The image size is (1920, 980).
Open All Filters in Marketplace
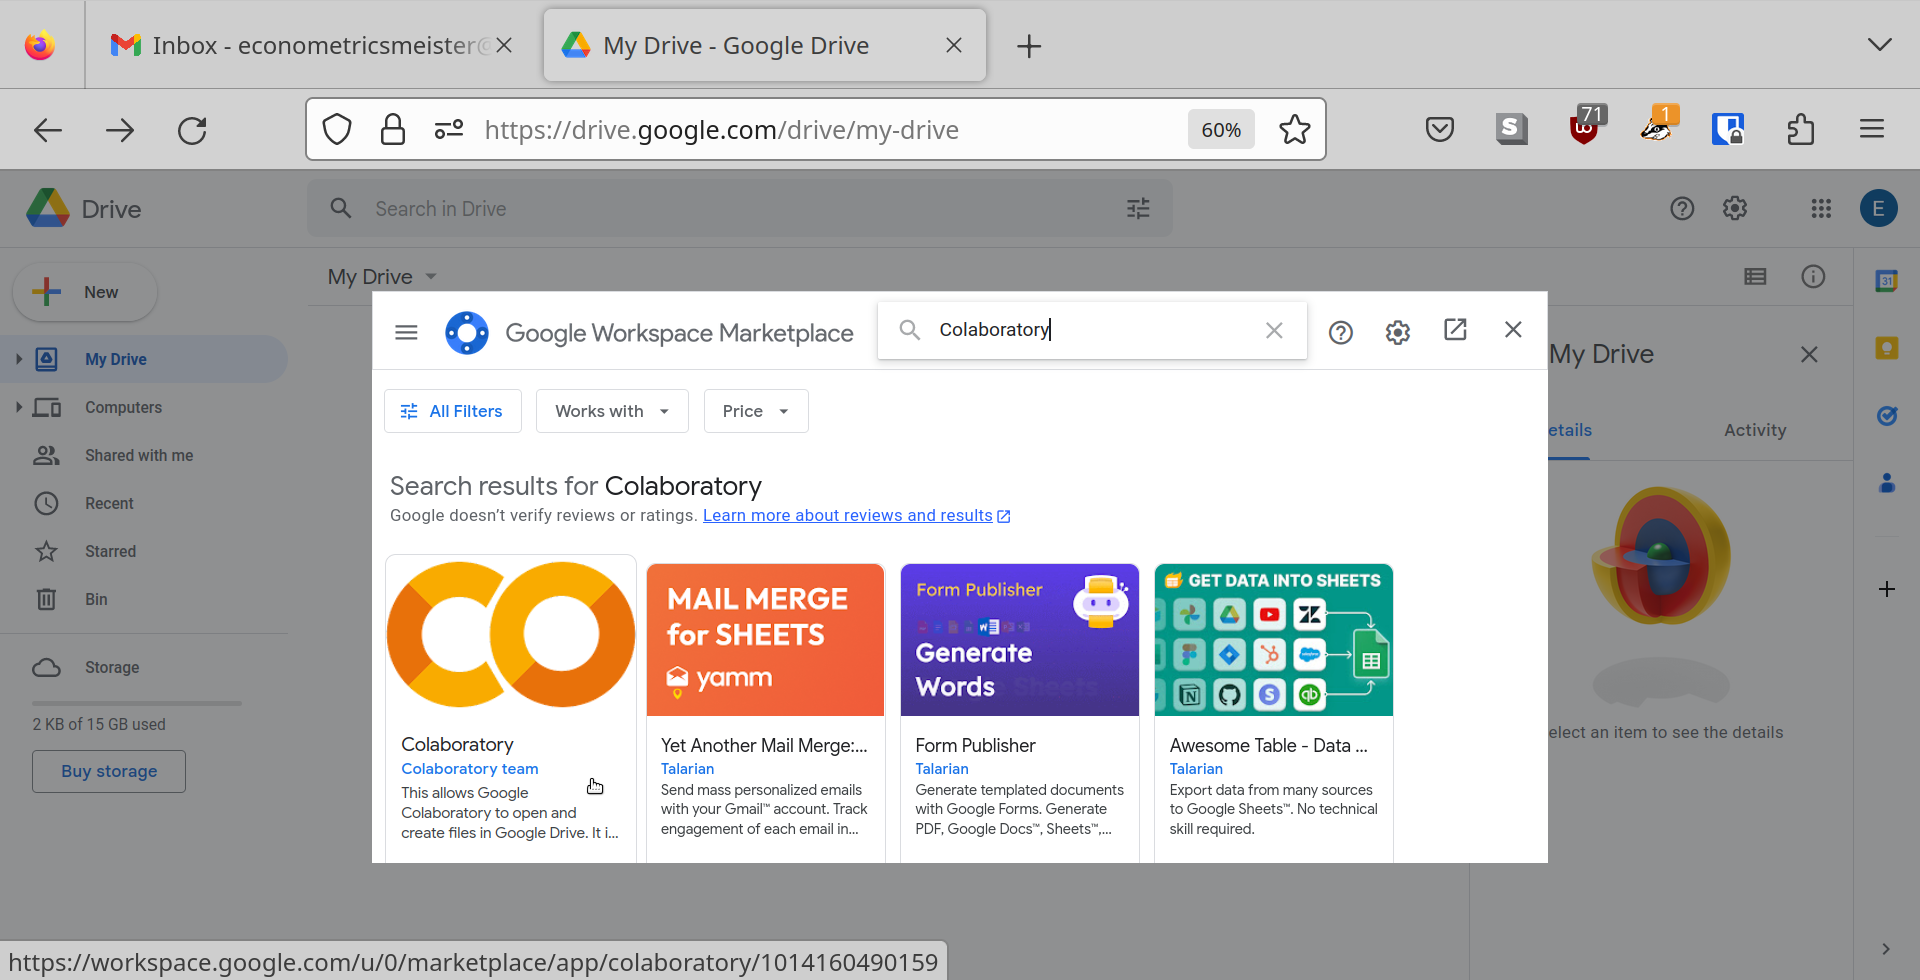(452, 411)
